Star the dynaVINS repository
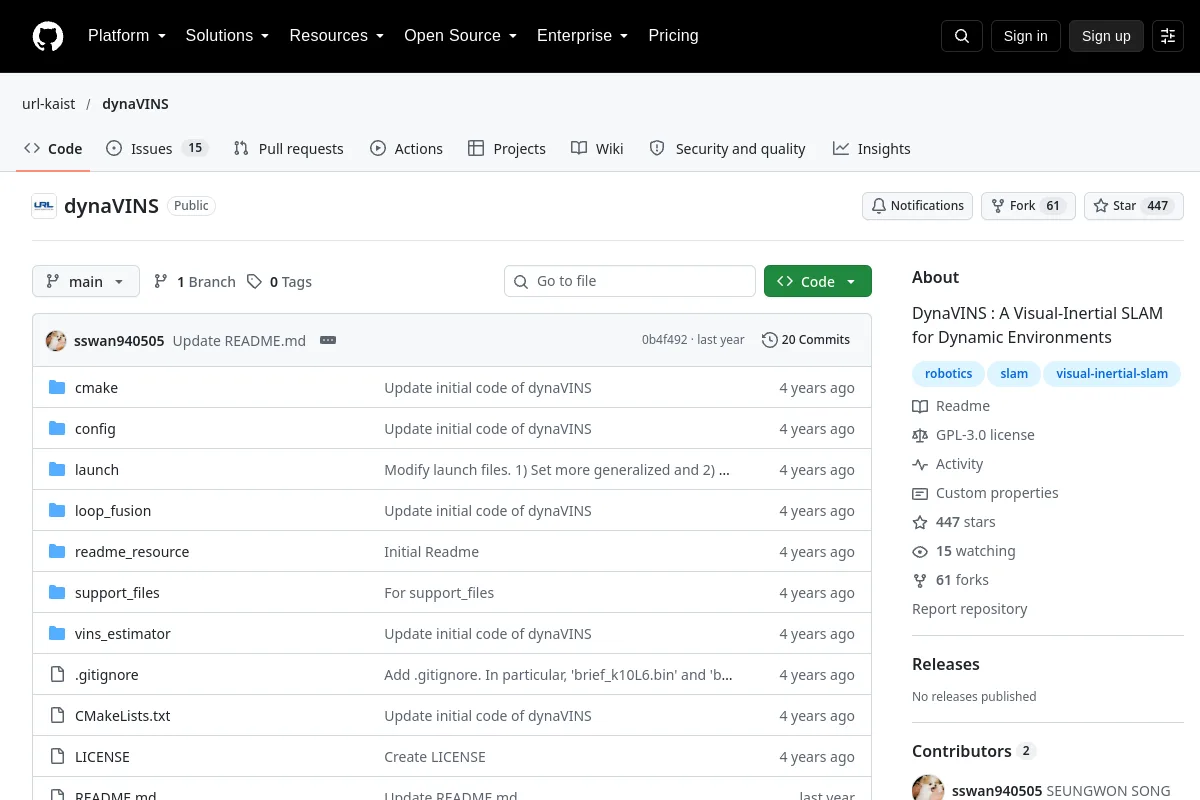Screen dimensions: 1200x800 pyautogui.click(x=1134, y=206)
